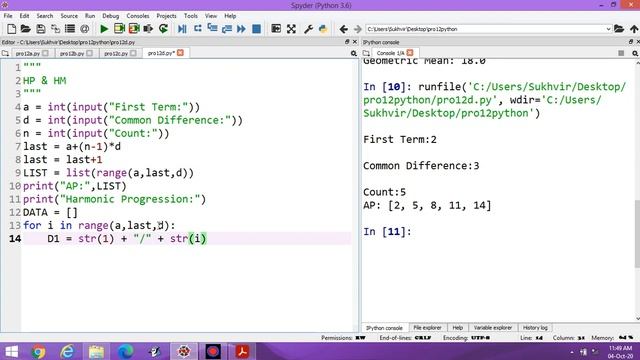Open the Edit menu
640x360 pixels.
24,16
